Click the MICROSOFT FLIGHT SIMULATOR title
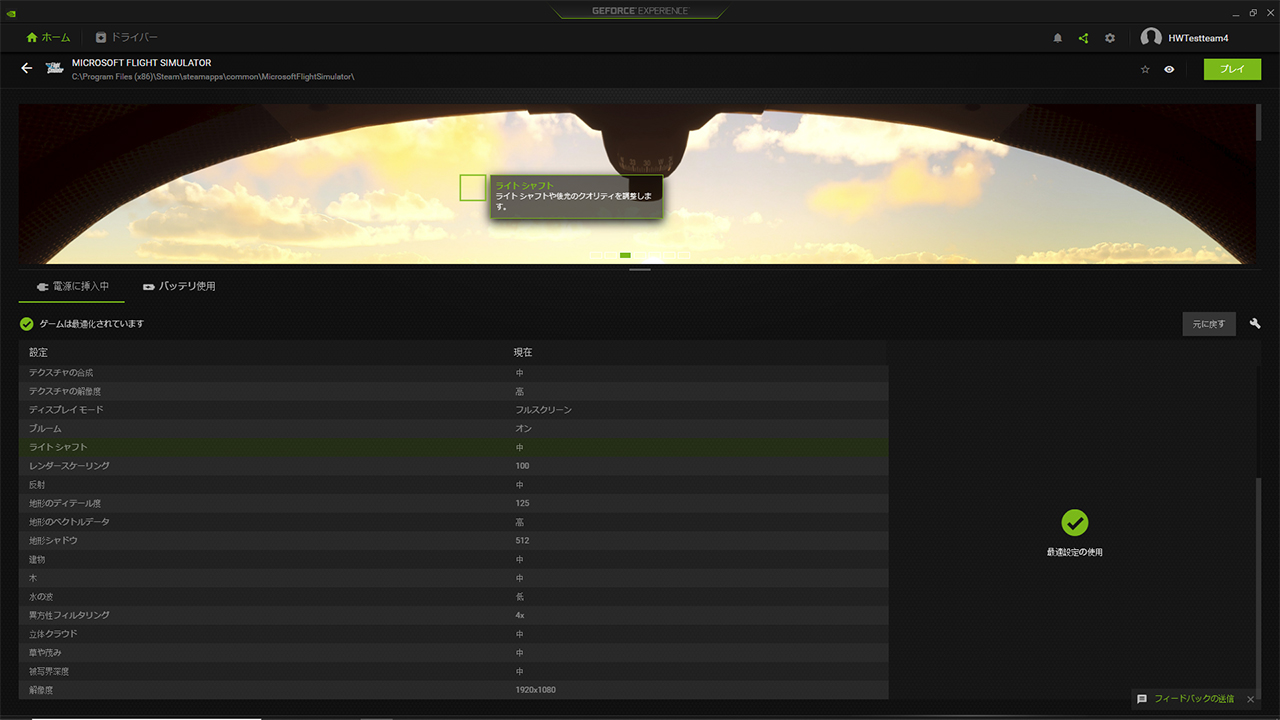The image size is (1280, 720). coord(141,63)
